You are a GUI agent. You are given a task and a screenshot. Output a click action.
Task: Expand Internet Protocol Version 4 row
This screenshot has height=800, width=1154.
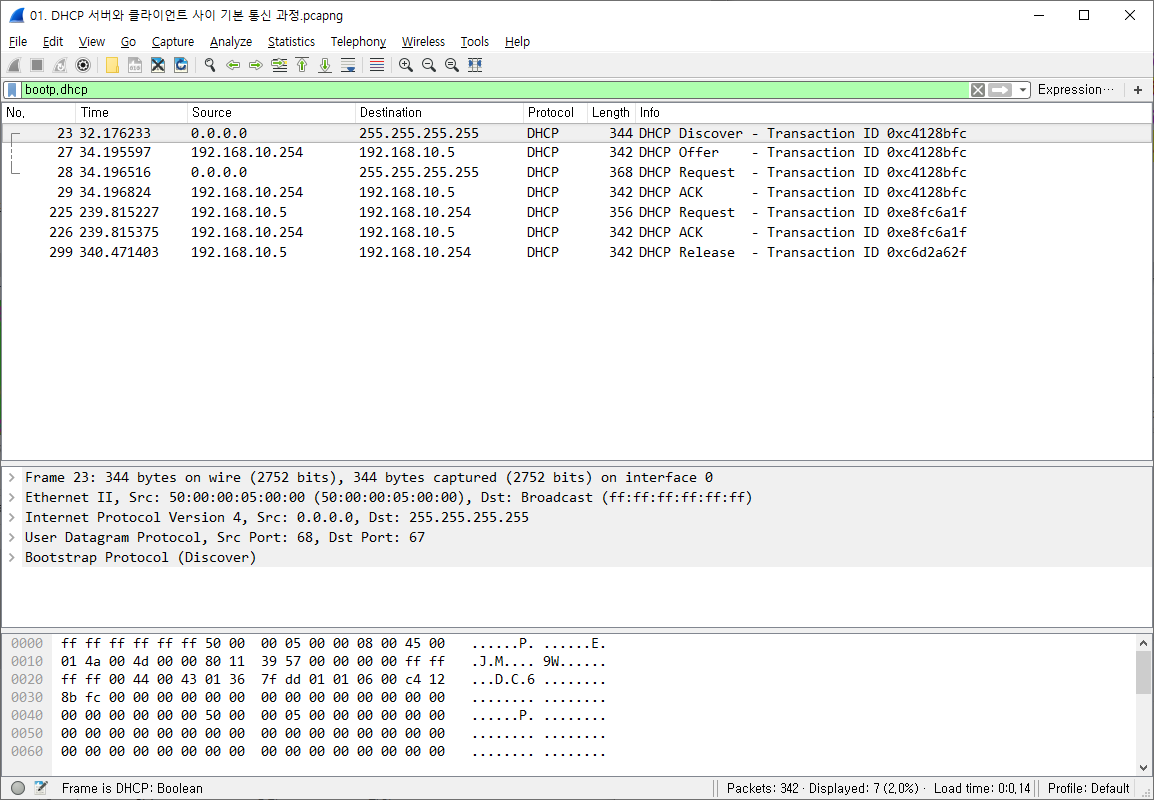(12, 517)
